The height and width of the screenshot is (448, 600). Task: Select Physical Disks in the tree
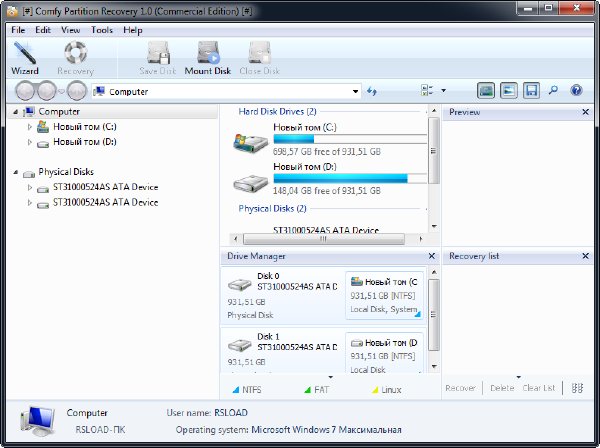pyautogui.click(x=66, y=172)
